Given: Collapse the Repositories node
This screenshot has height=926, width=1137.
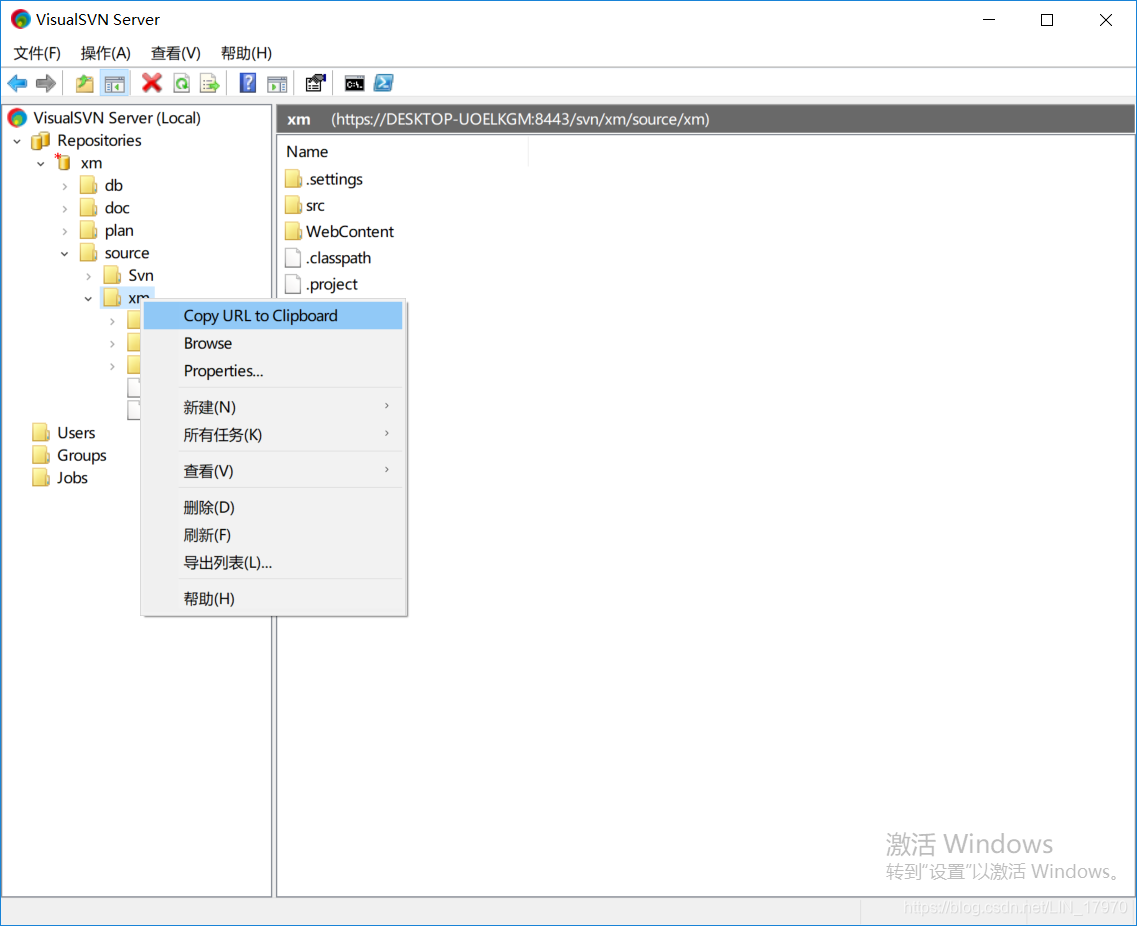Looking at the screenshot, I should [x=17, y=141].
